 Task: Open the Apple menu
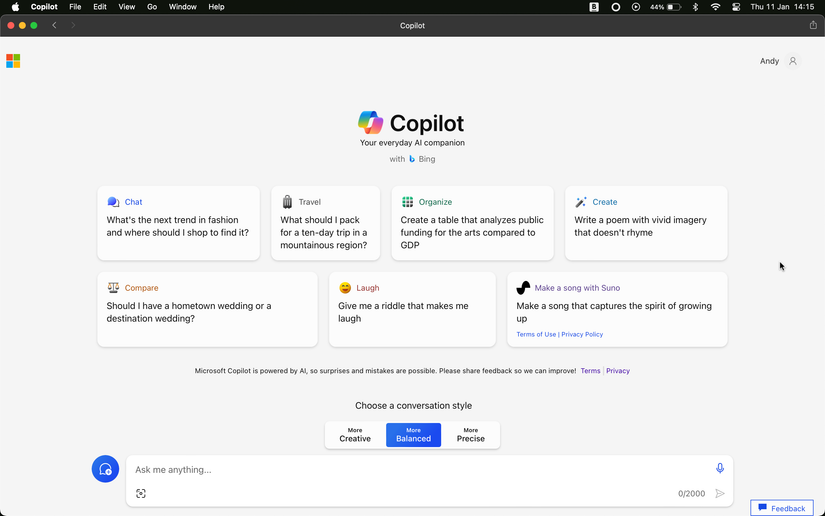[15, 7]
